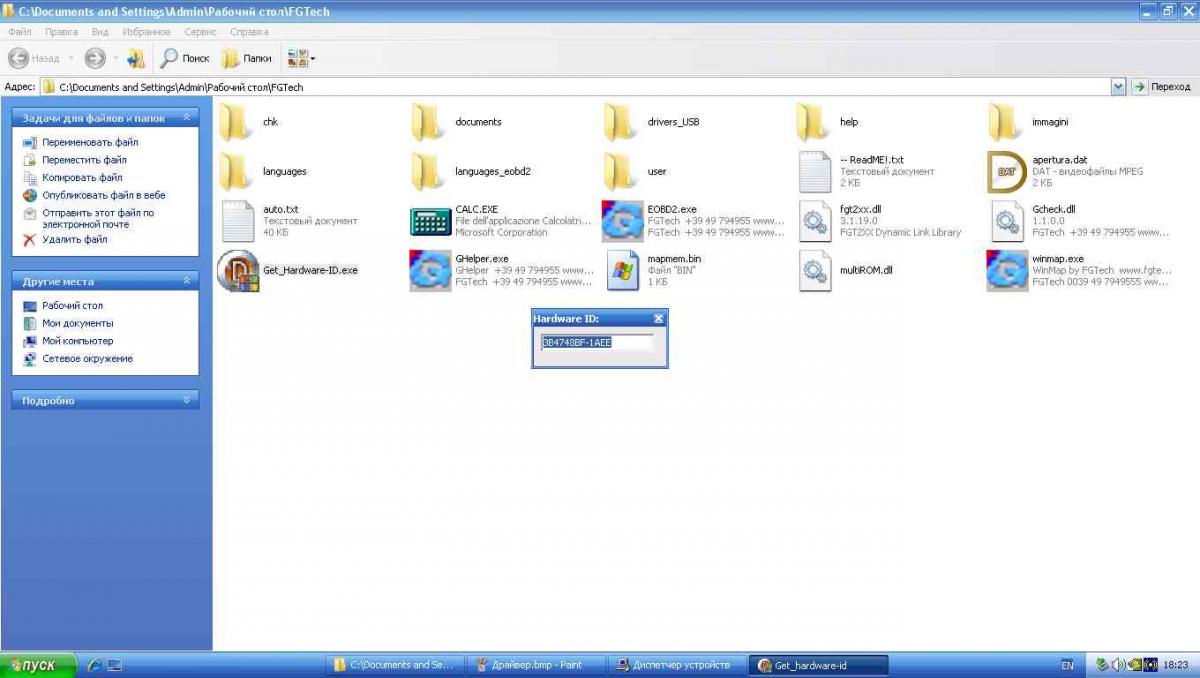Image resolution: width=1200 pixels, height=678 pixels.
Task: Switch to Диспетчер устройств taskbar button
Action: [675, 665]
